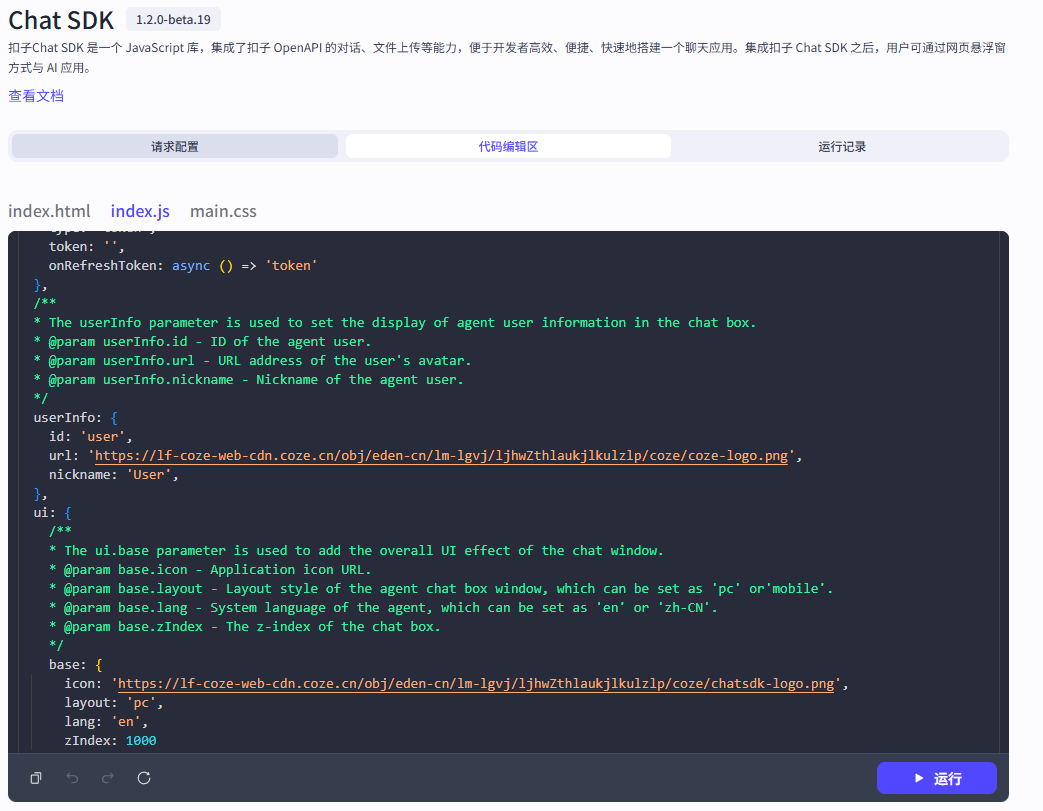Viewport: 1043px width, 811px height.
Task: Open the index.html file tab
Action: [x=49, y=212]
